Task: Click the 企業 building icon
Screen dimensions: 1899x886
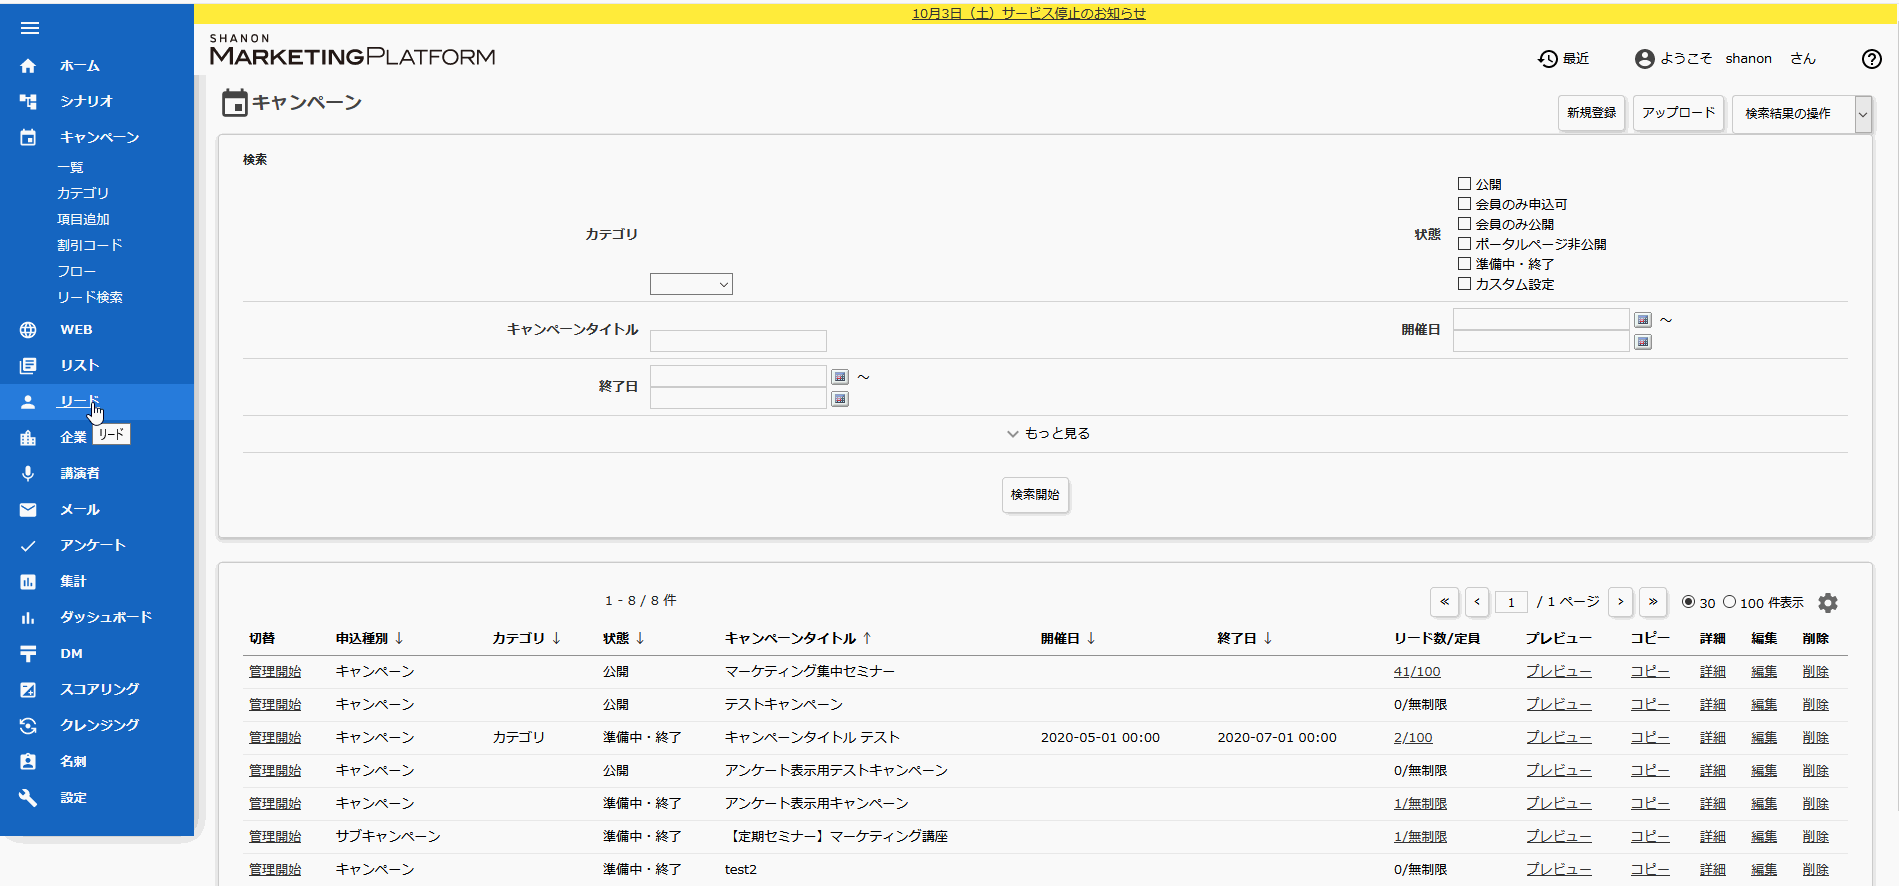Action: pos(28,438)
